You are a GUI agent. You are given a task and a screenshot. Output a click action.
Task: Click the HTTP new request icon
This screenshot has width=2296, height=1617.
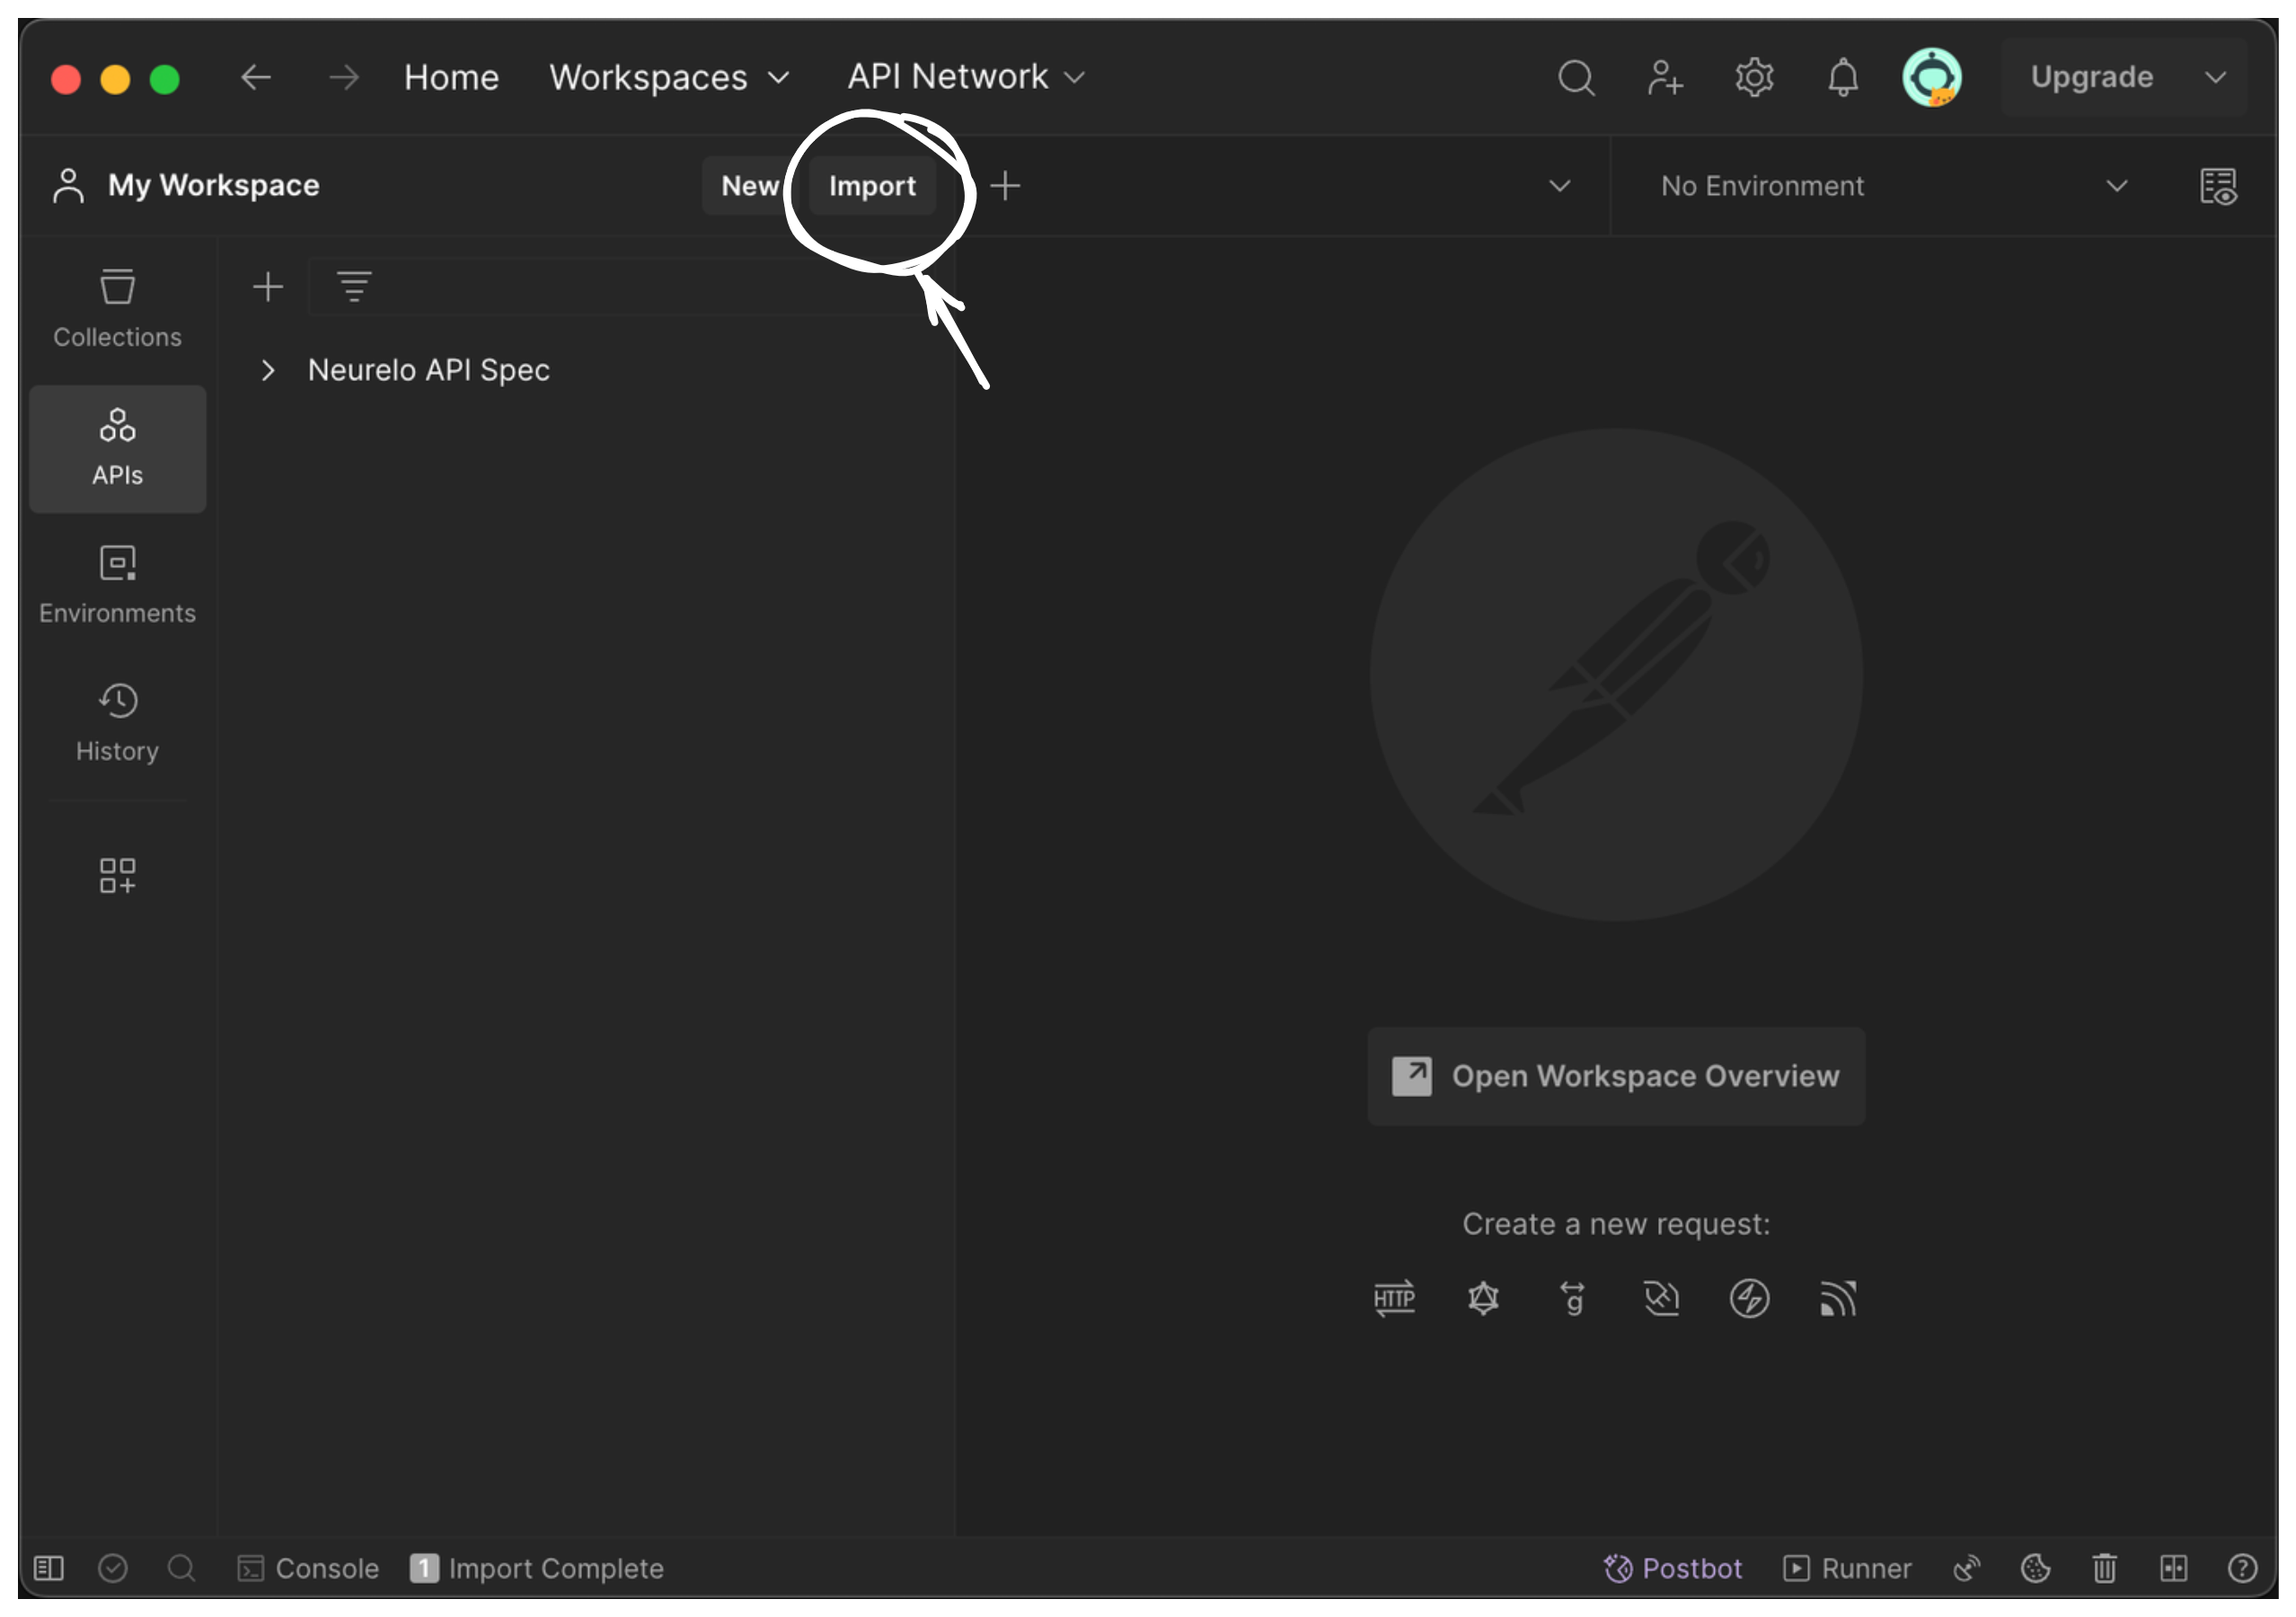coord(1394,1298)
